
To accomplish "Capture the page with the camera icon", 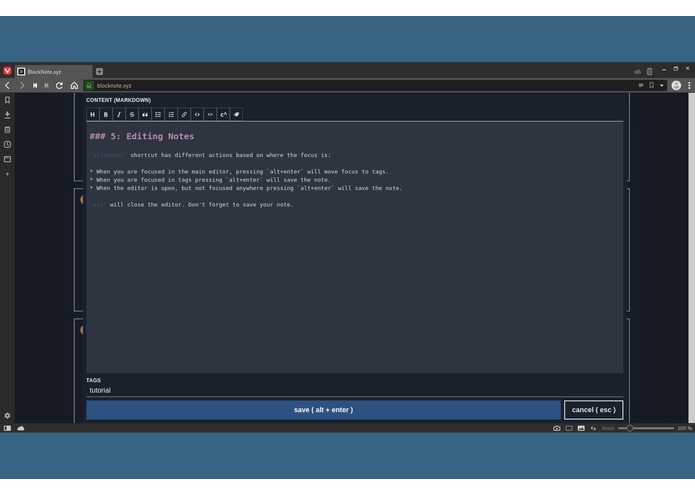I will coord(557,428).
